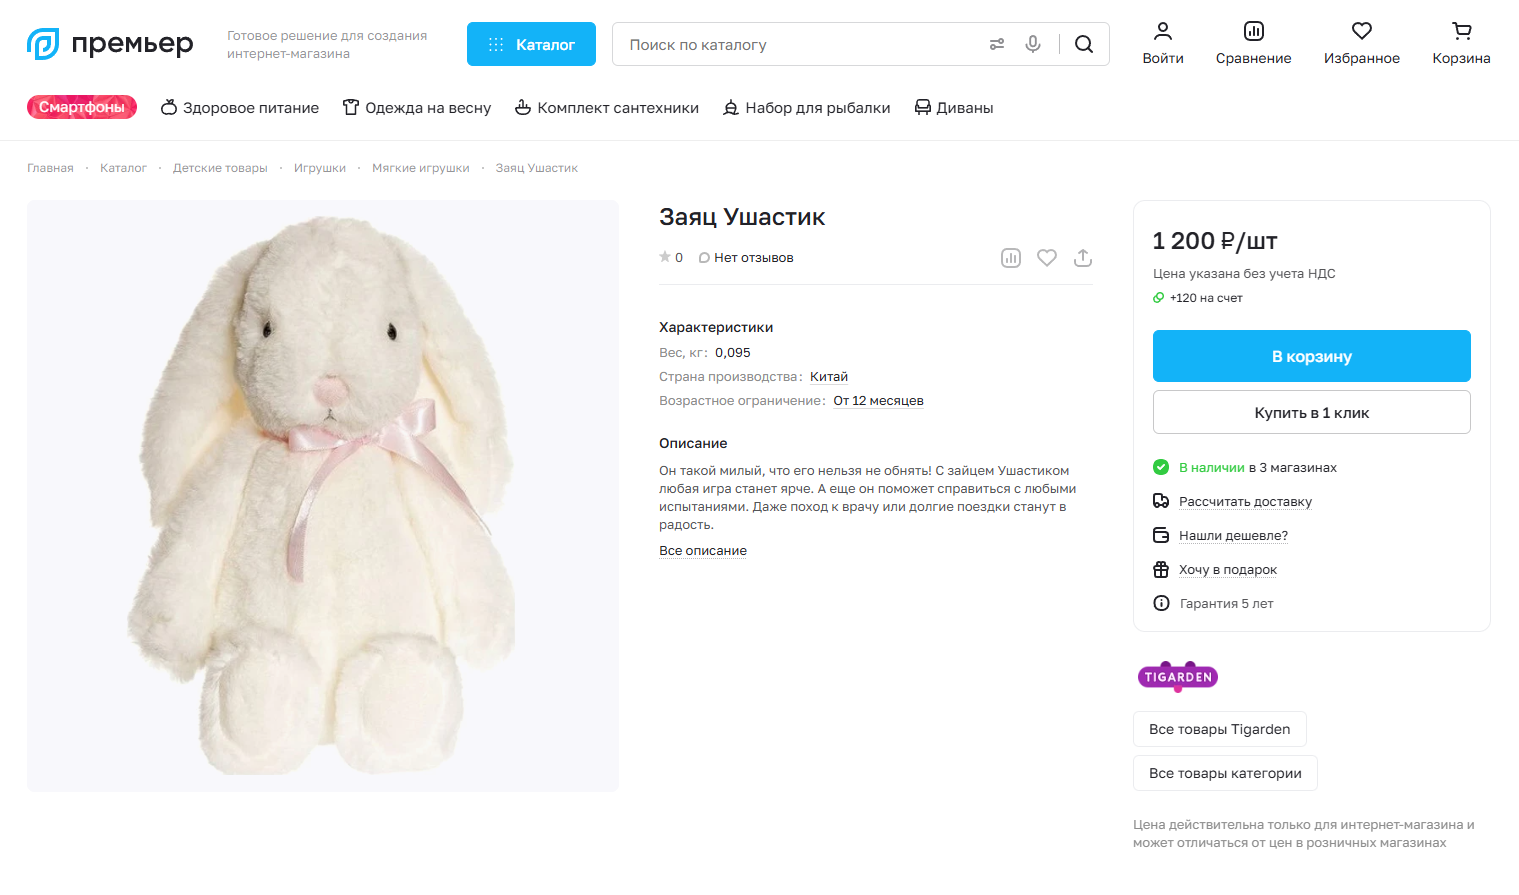1519x895 pixels.
Task: Open search filter settings icon
Action: point(997,44)
